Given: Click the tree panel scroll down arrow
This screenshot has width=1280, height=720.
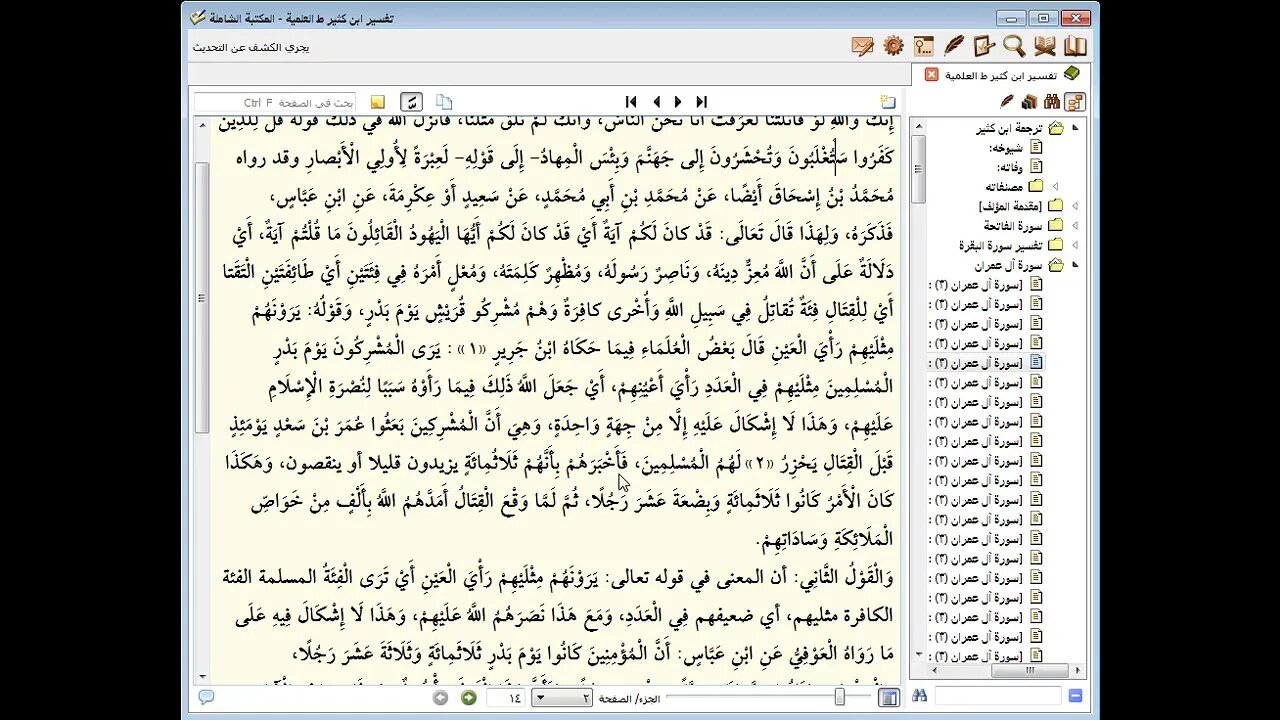Looking at the screenshot, I should point(919,654).
